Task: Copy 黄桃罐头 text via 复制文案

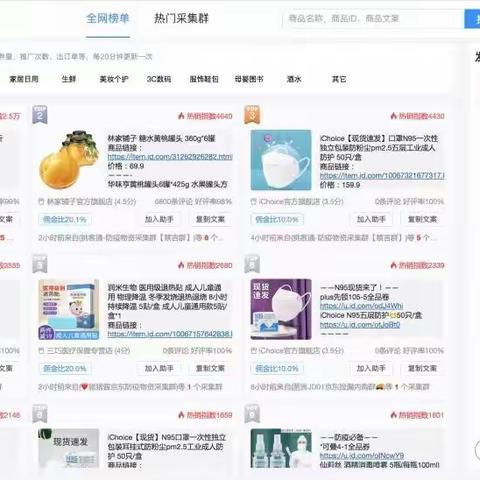Action: 210,219
